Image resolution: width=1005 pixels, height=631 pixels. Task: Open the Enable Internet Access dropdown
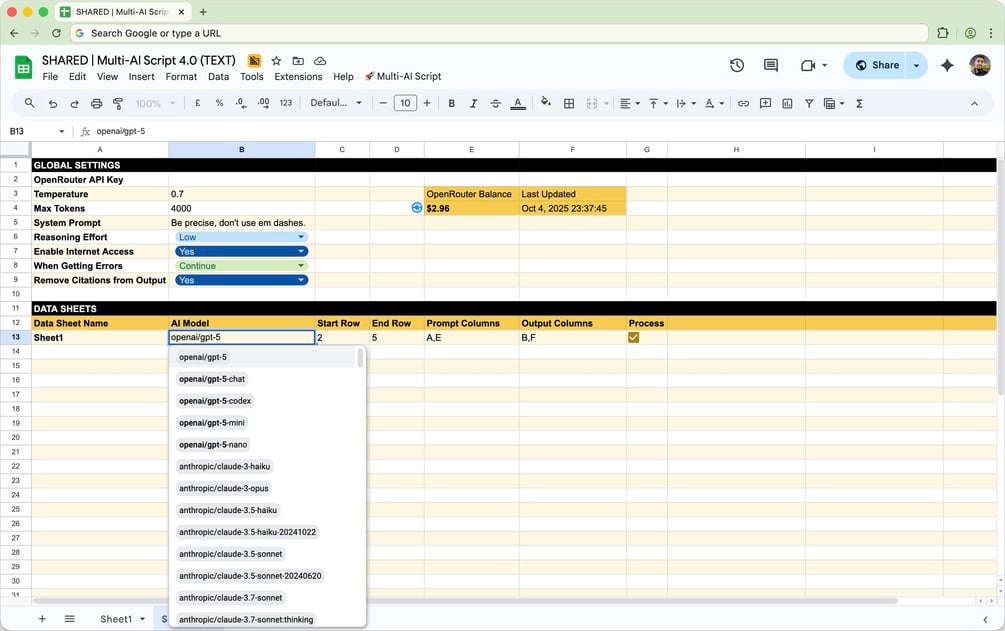click(242, 251)
